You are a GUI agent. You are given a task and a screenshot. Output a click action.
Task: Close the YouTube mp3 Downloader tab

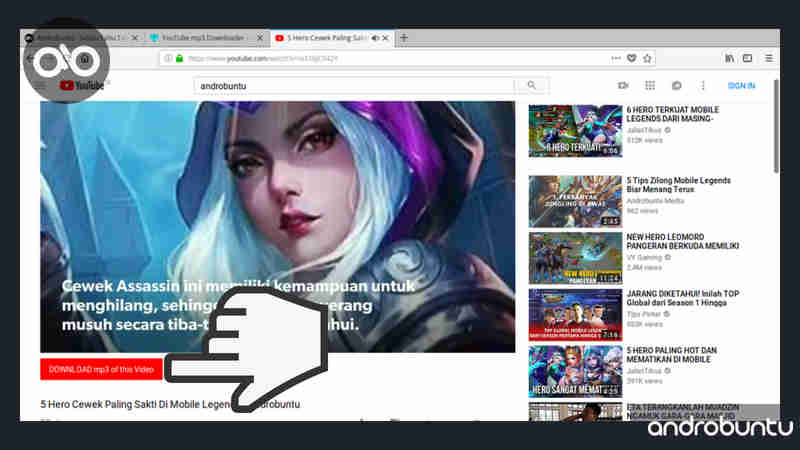click(x=260, y=38)
